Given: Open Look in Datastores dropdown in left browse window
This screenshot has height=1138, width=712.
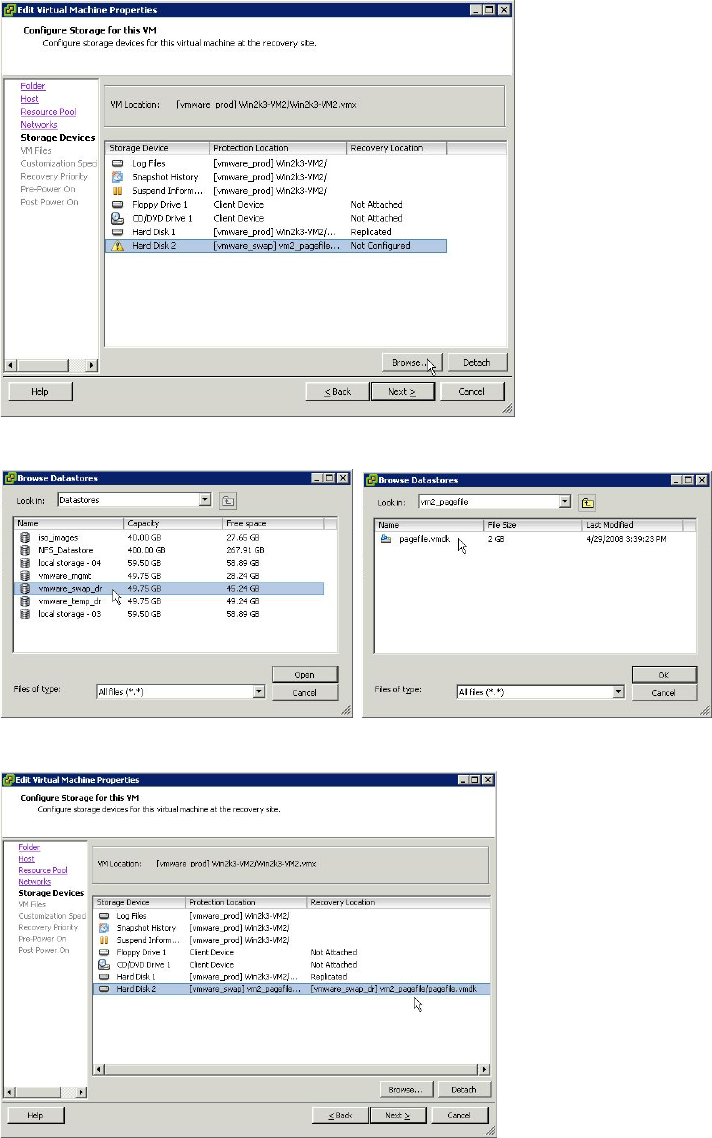Looking at the screenshot, I should (x=205, y=499).
